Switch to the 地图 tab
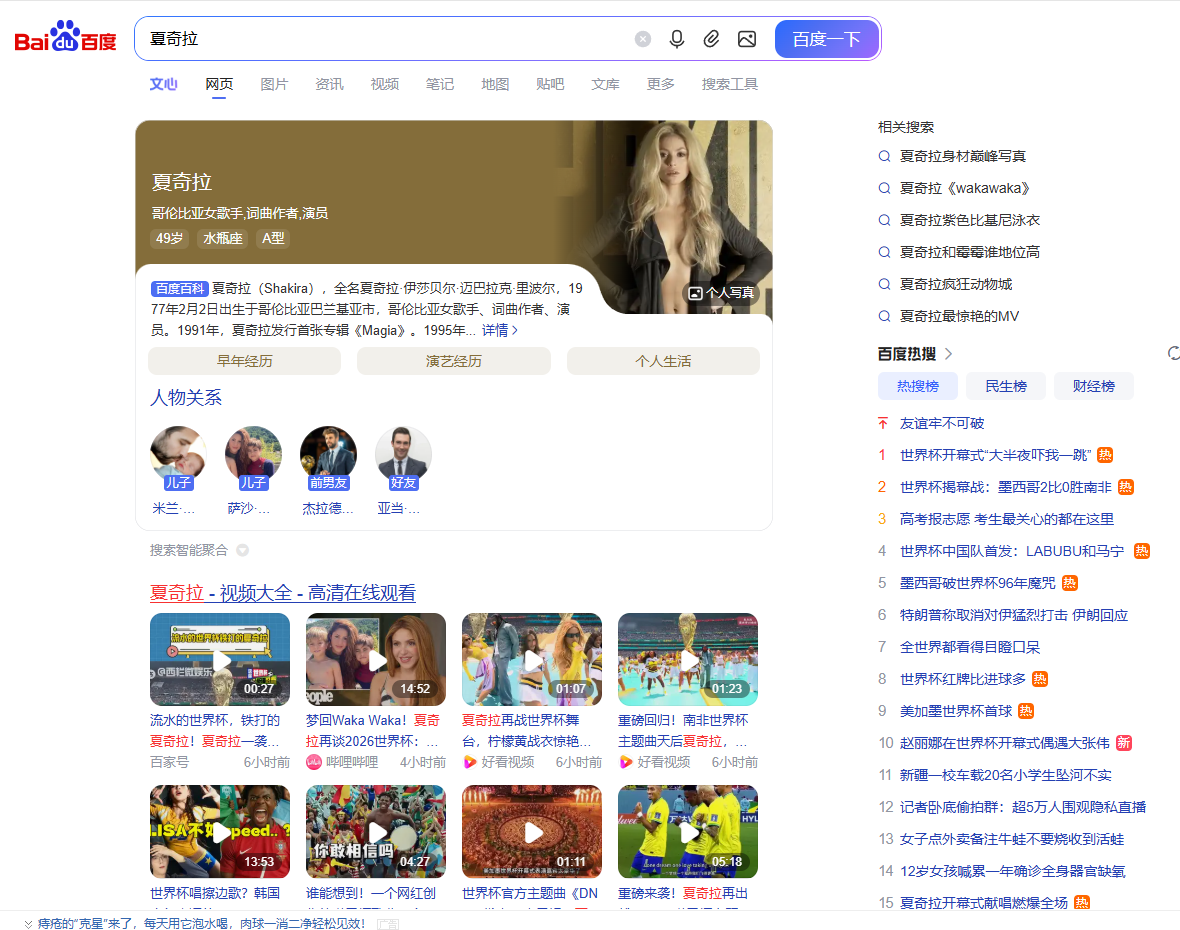The image size is (1180, 930). pyautogui.click(x=495, y=84)
